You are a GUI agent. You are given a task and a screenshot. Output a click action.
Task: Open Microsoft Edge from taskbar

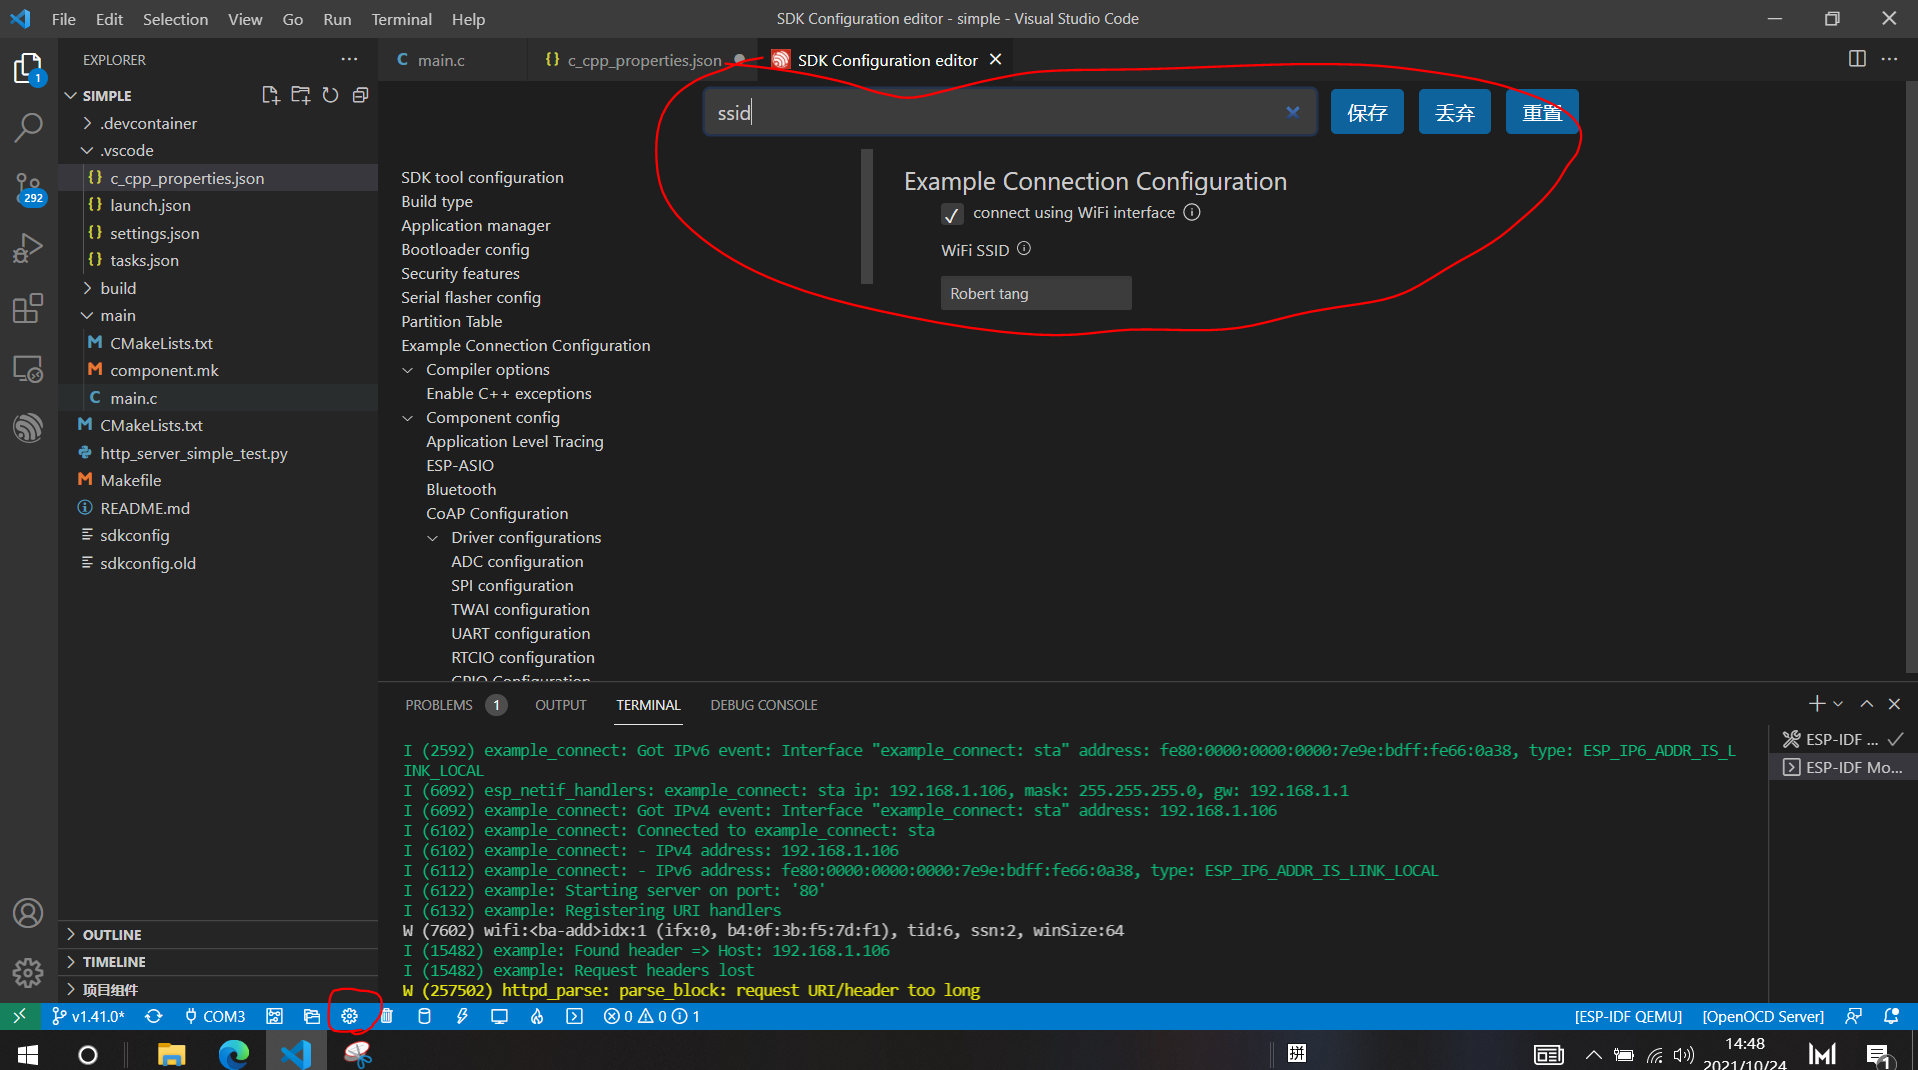click(234, 1053)
